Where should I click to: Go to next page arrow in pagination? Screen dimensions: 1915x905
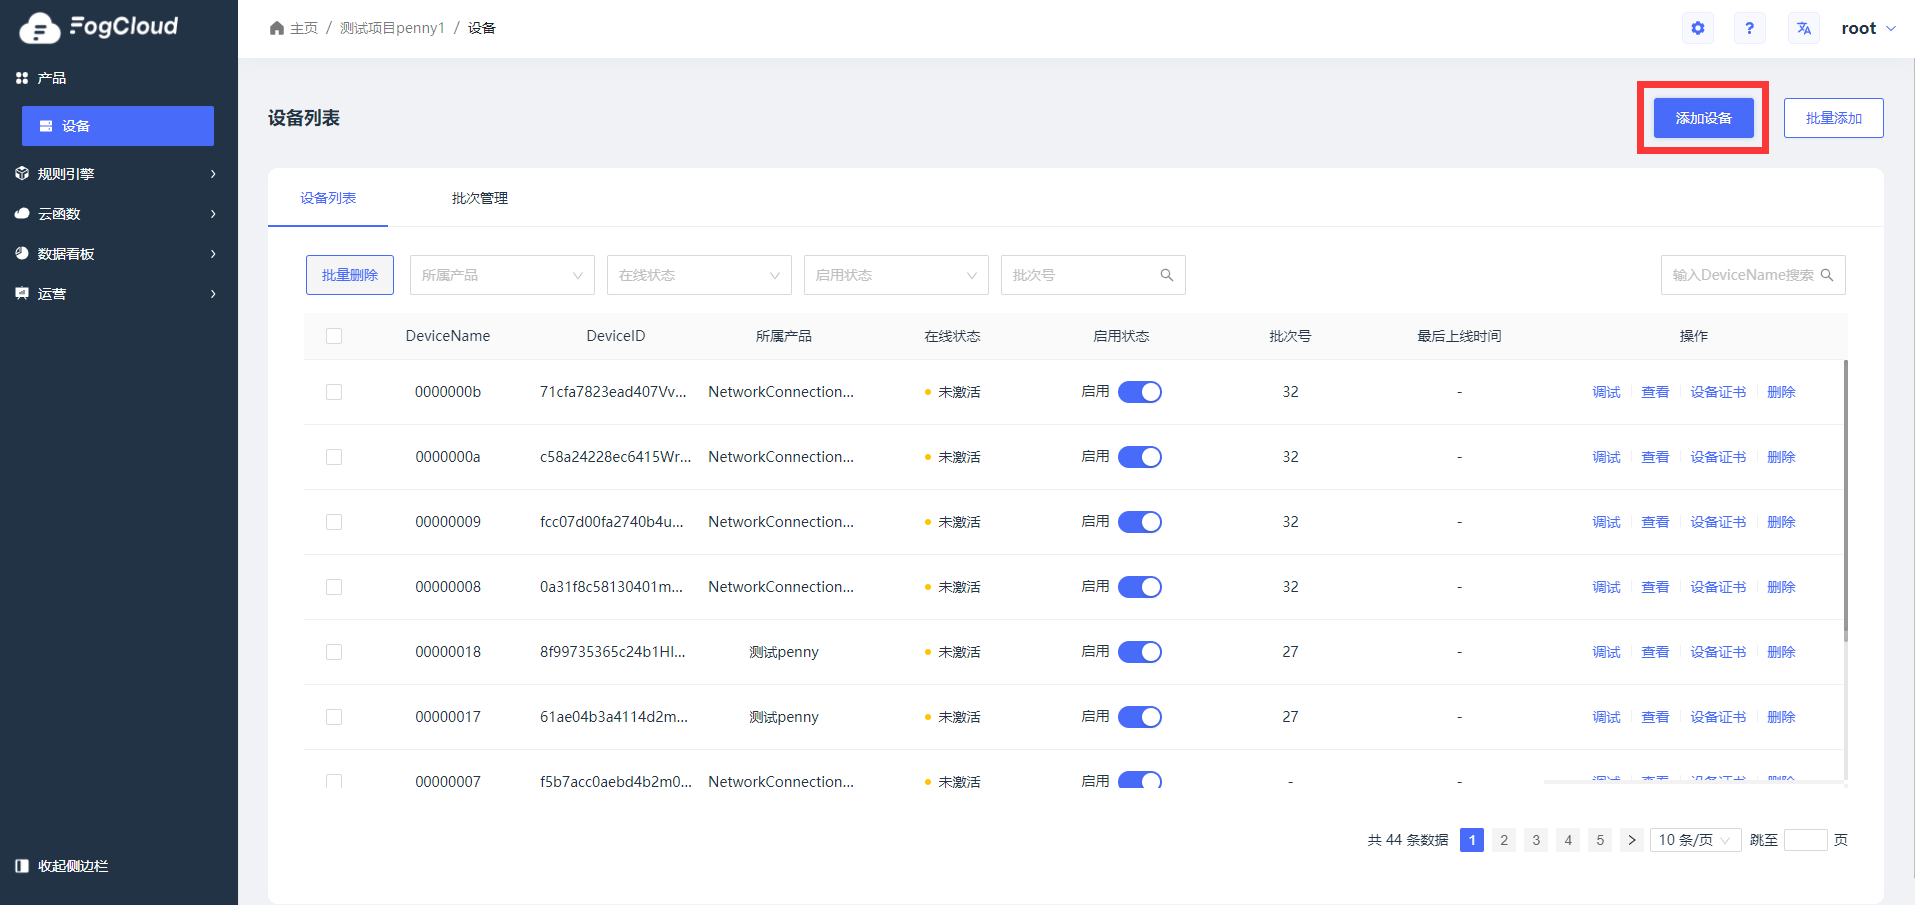coord(1632,840)
